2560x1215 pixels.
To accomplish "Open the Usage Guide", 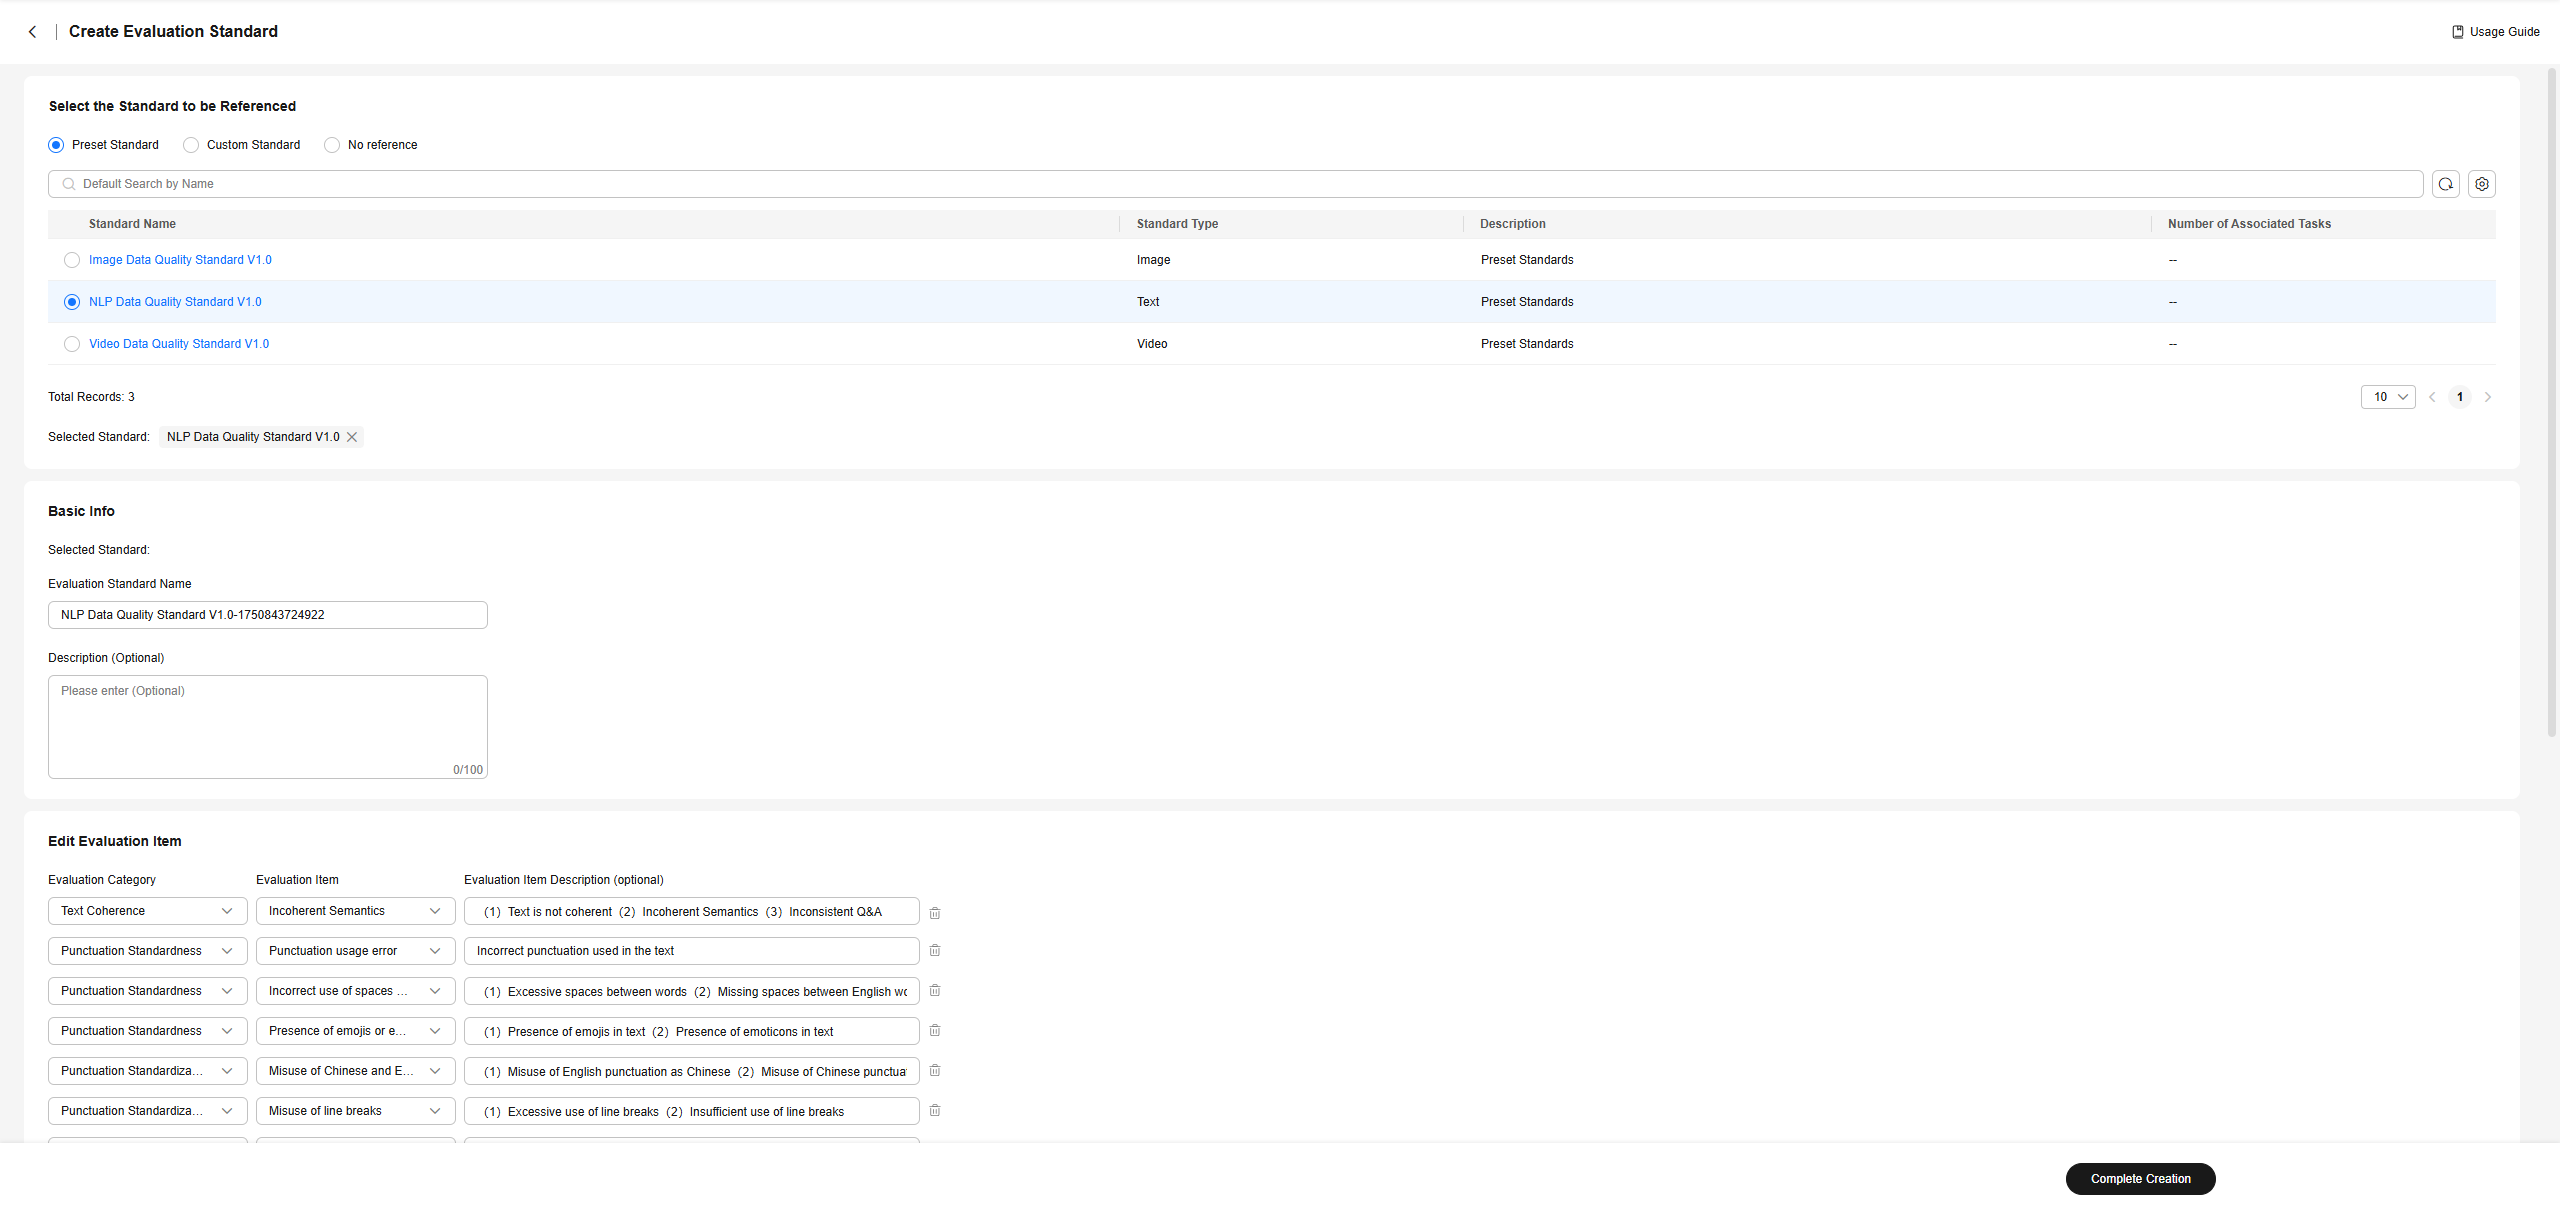I will [2496, 32].
